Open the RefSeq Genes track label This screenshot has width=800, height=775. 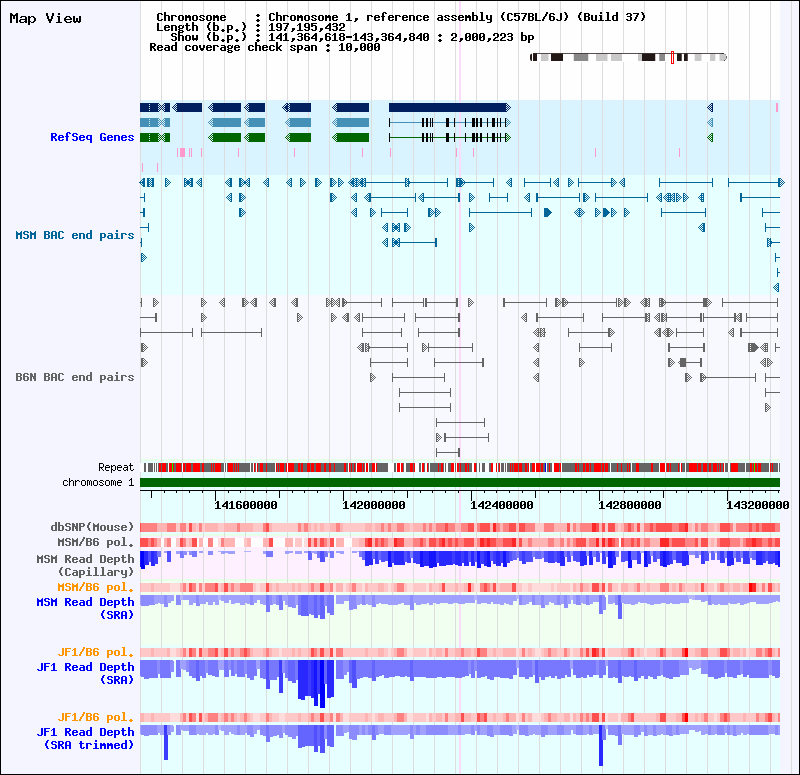92,137
